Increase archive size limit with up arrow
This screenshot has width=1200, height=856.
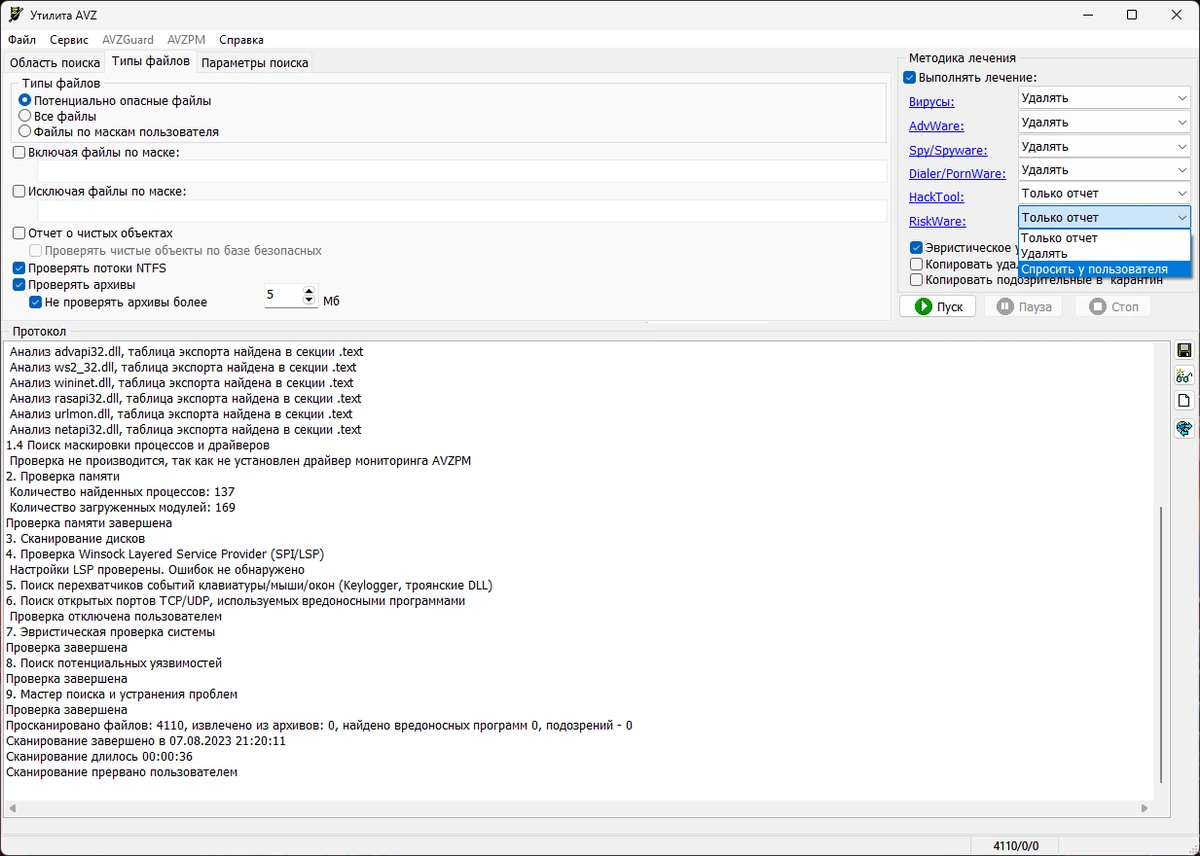tap(308, 291)
